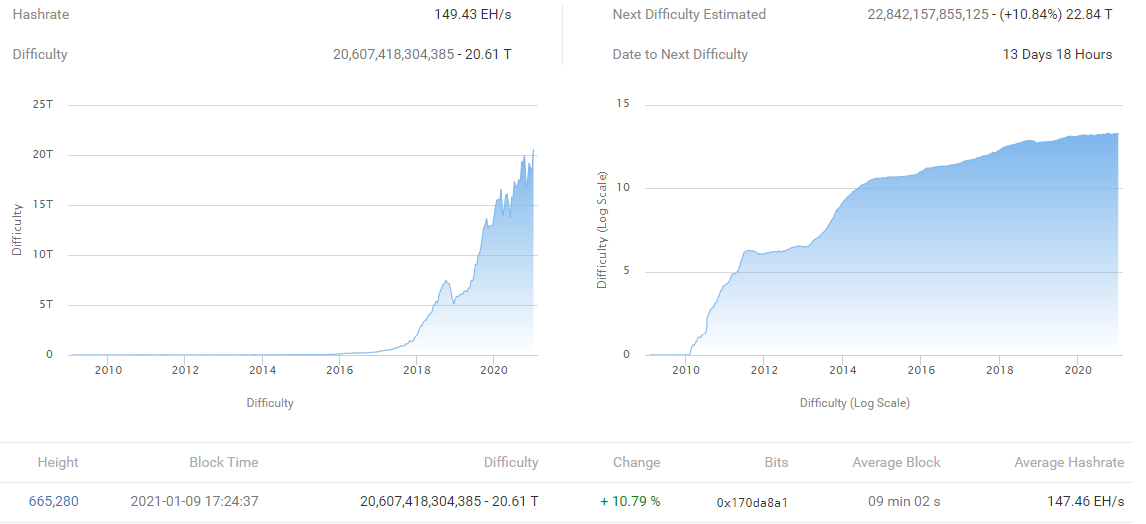Click the Height column header
The image size is (1146, 524).
tap(58, 462)
